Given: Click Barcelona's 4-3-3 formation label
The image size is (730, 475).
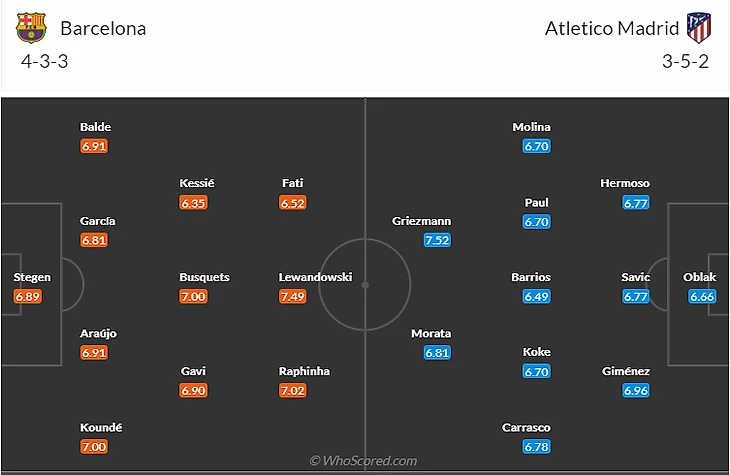Looking at the screenshot, I should 44,60.
